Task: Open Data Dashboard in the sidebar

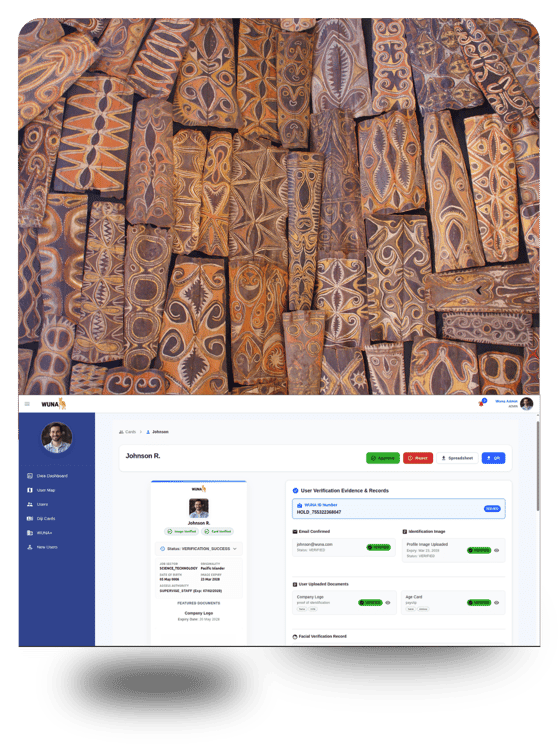Action: pyautogui.click(x=47, y=475)
